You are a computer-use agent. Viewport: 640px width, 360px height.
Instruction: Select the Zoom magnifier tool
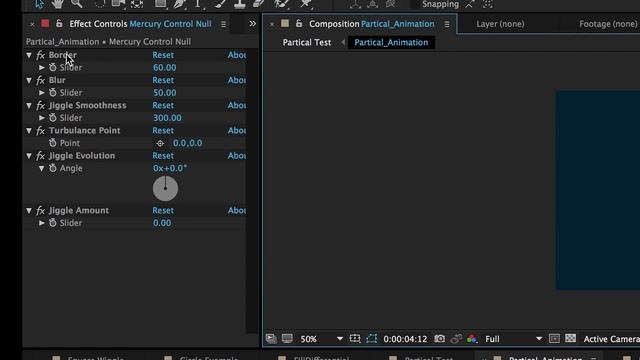click(76, 4)
